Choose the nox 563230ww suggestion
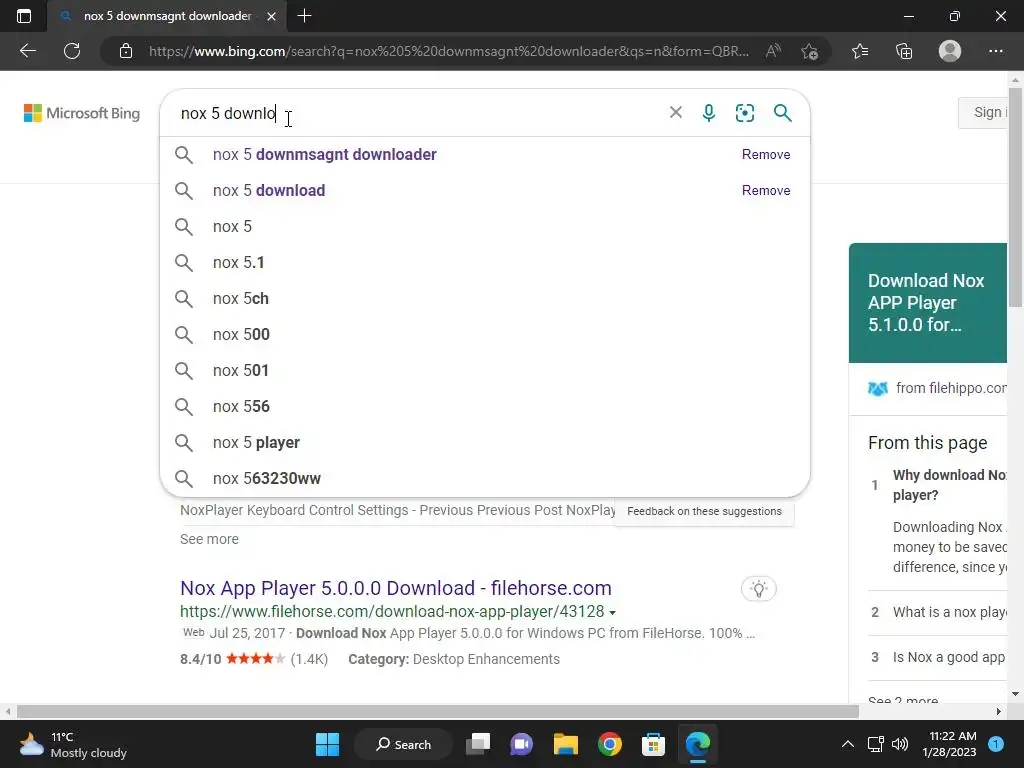 [485, 478]
